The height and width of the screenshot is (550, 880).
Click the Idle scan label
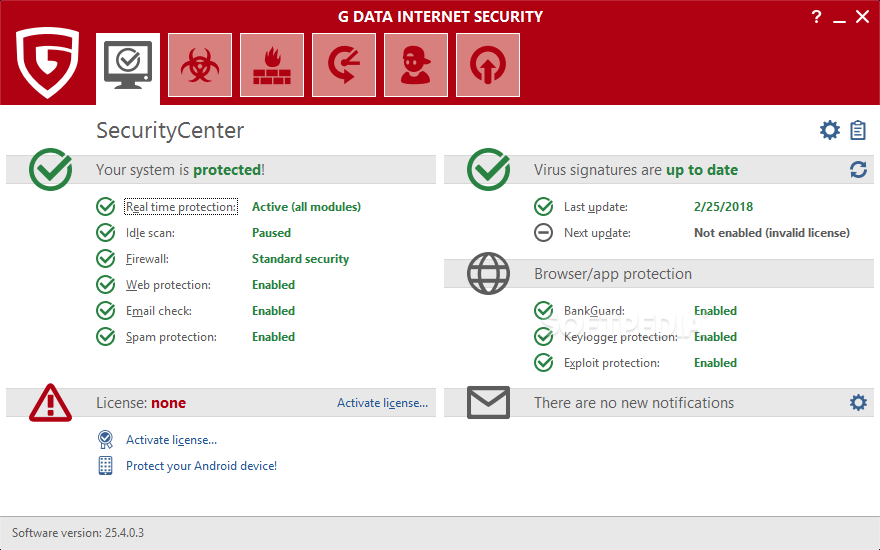[x=150, y=233]
